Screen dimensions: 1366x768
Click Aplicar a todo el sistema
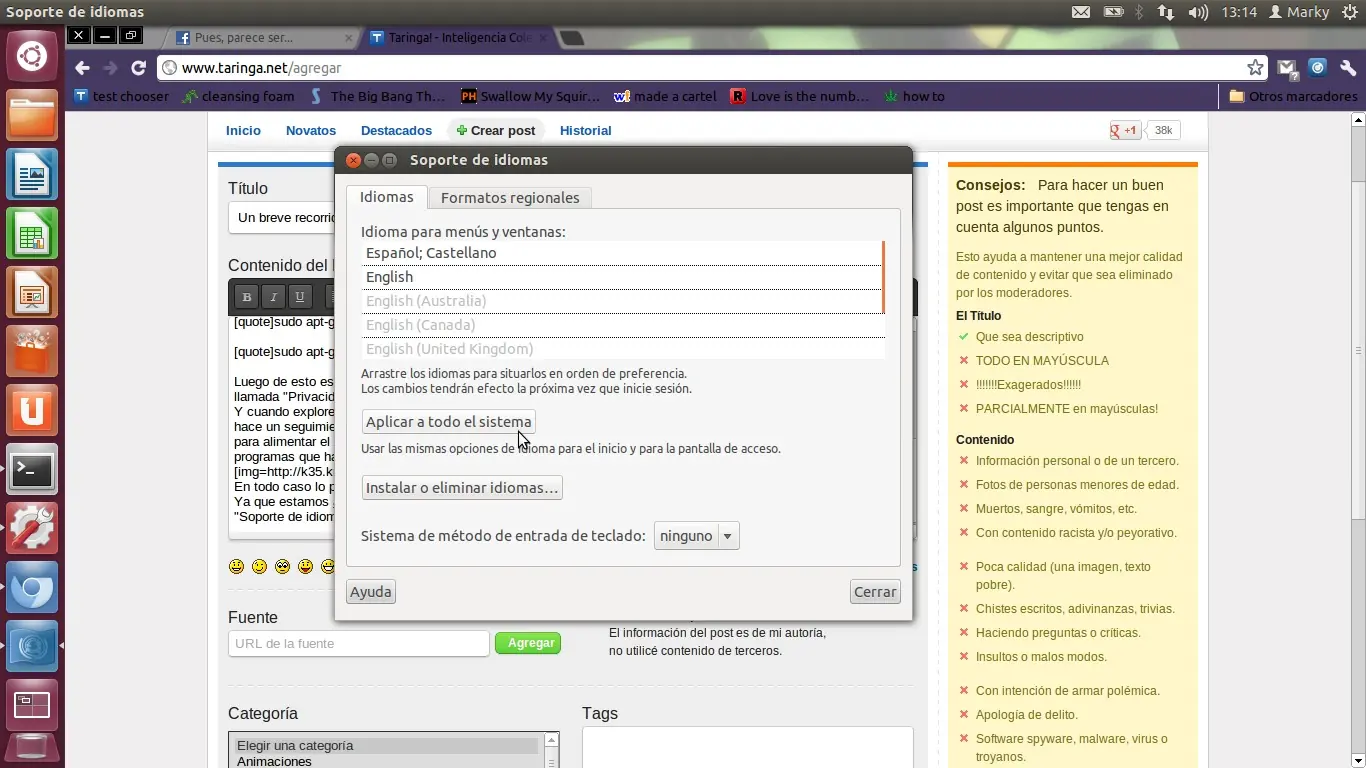click(x=448, y=422)
